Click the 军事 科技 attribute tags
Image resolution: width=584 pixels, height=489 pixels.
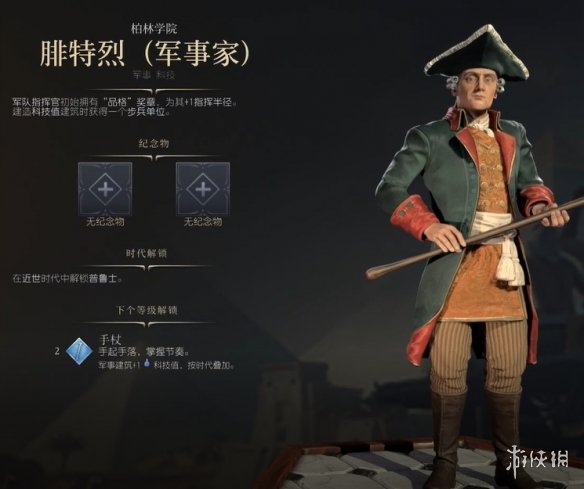[154, 75]
